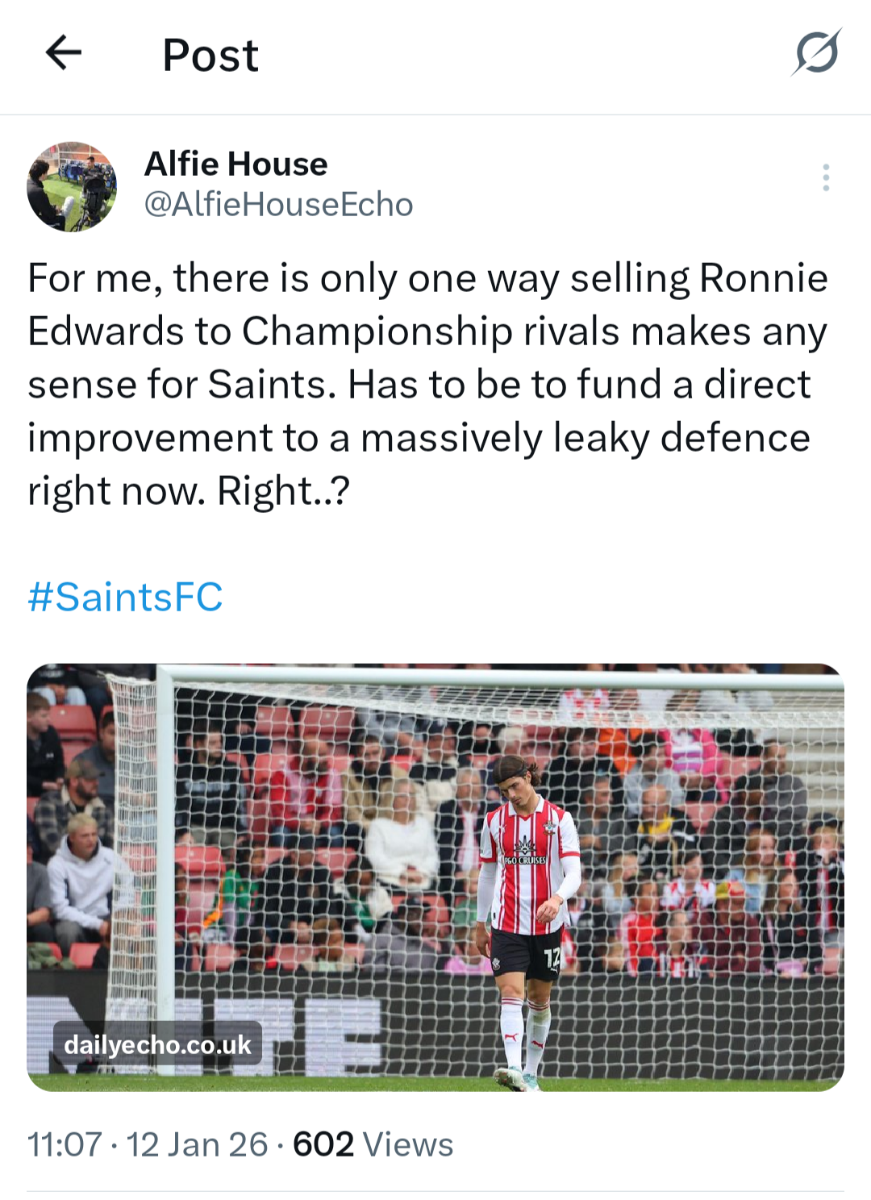The width and height of the screenshot is (871, 1200).
Task: Open the three-dot more options menu
Action: (x=825, y=177)
